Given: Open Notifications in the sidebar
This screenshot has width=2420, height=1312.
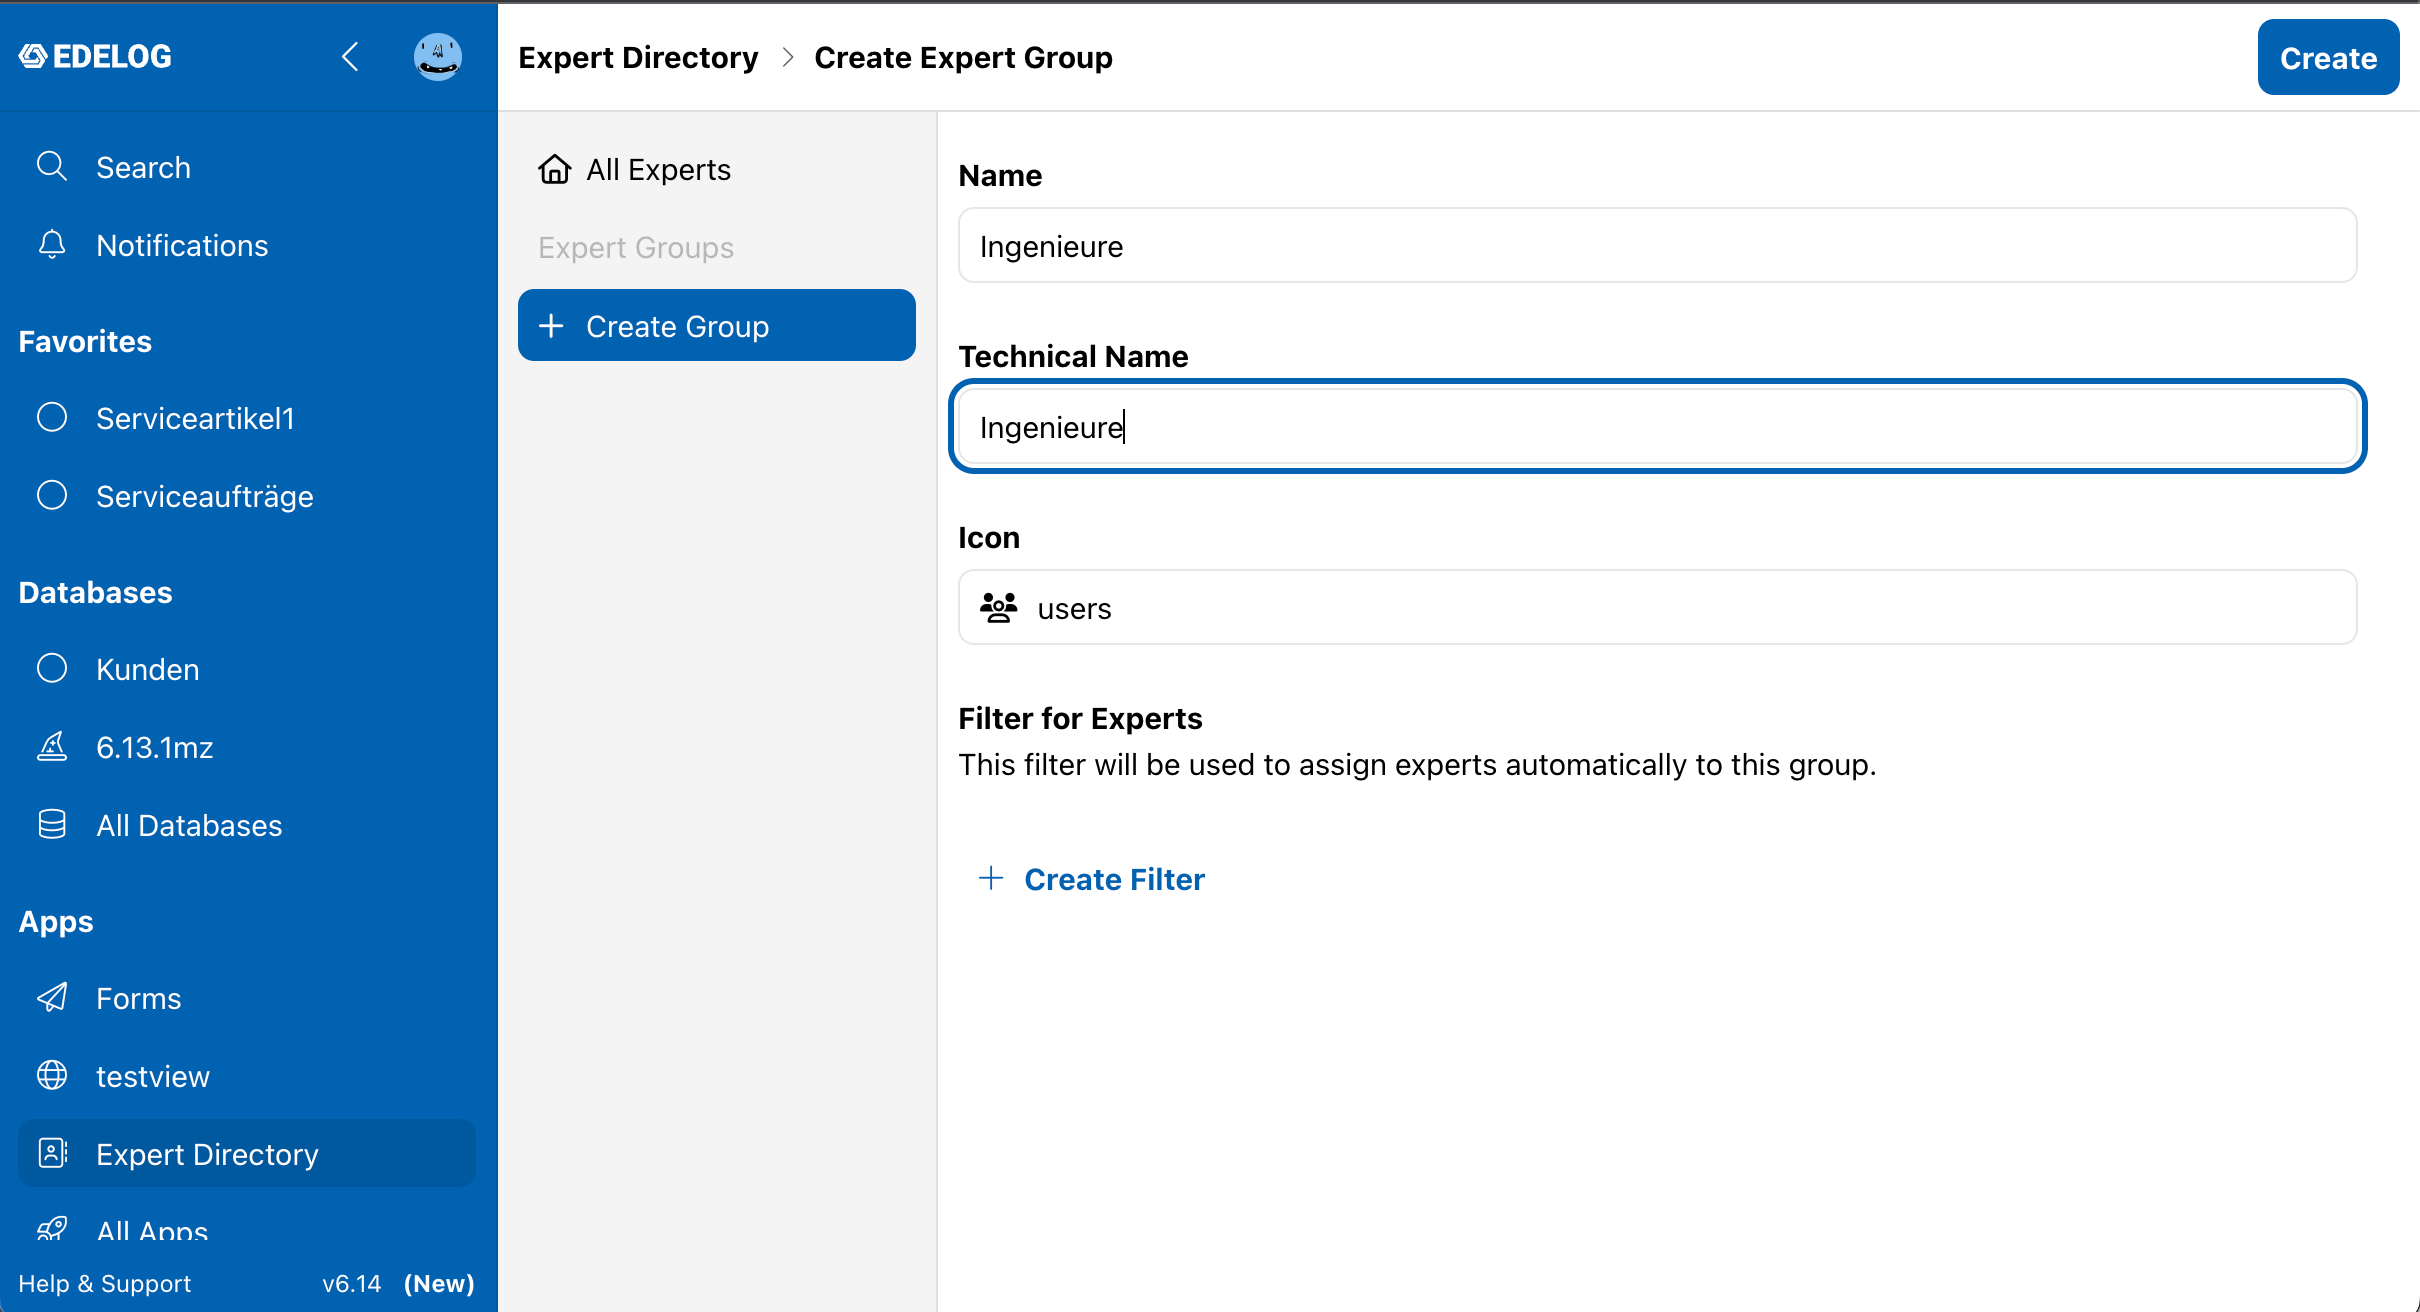Looking at the screenshot, I should (x=247, y=245).
